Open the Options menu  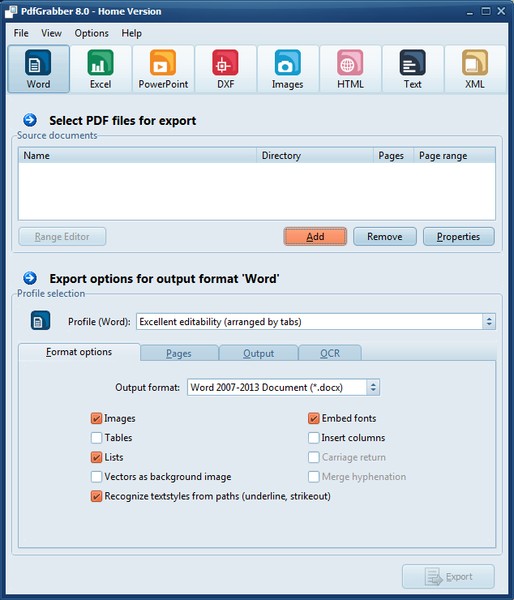pos(91,33)
